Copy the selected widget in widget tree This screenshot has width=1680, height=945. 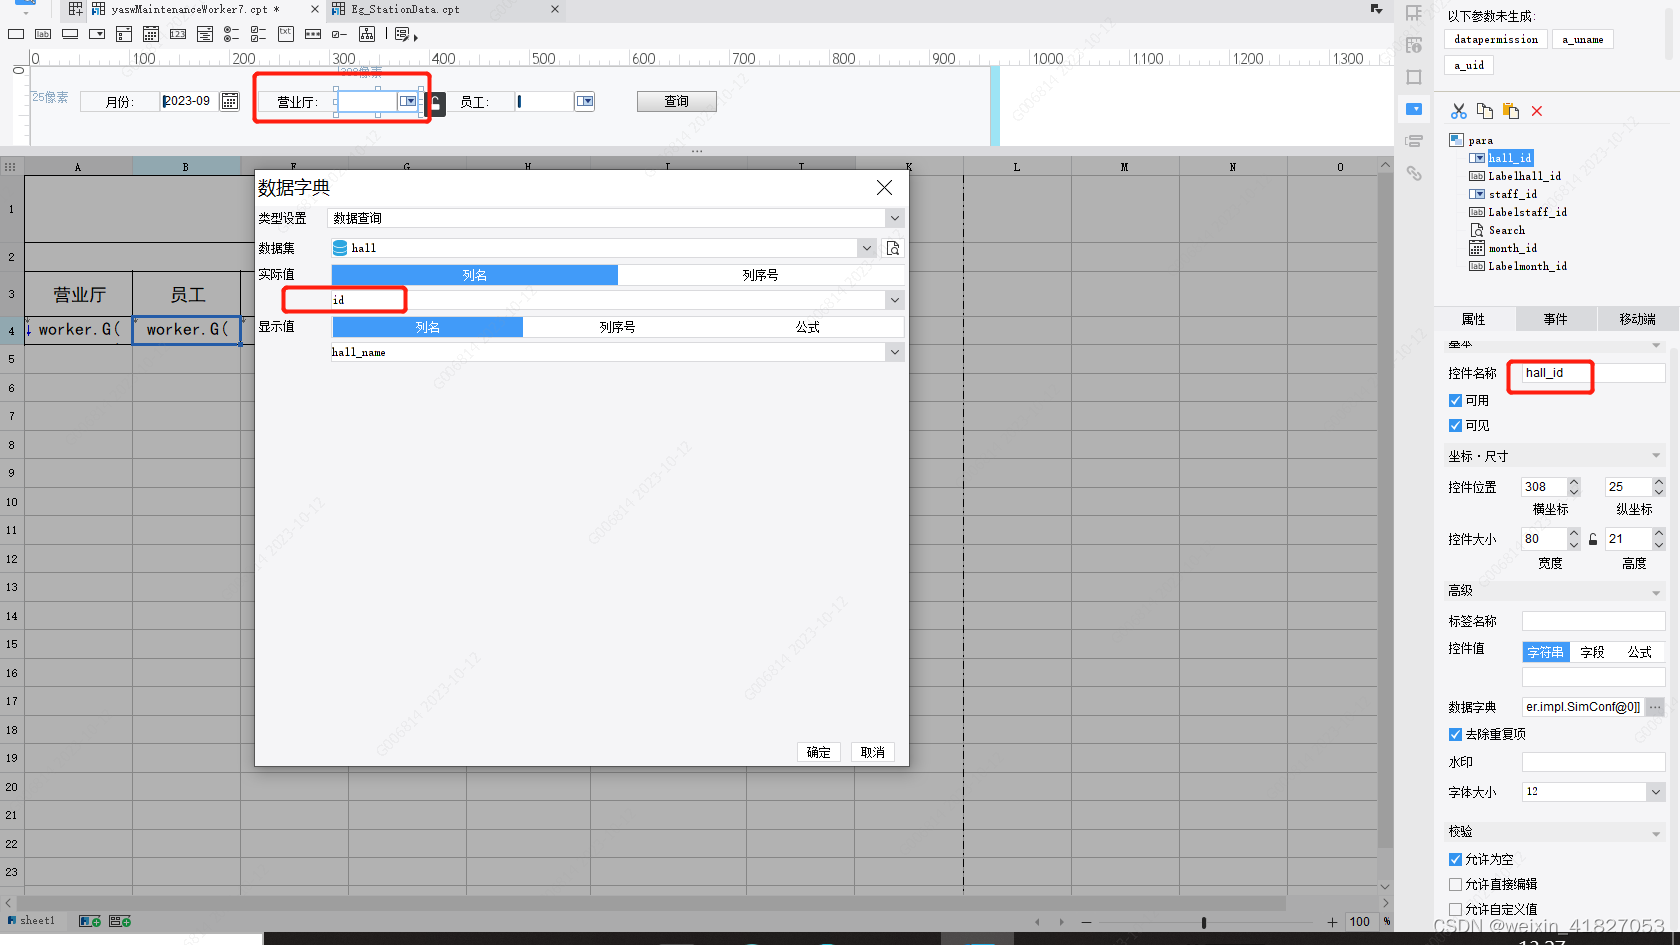tap(1485, 111)
